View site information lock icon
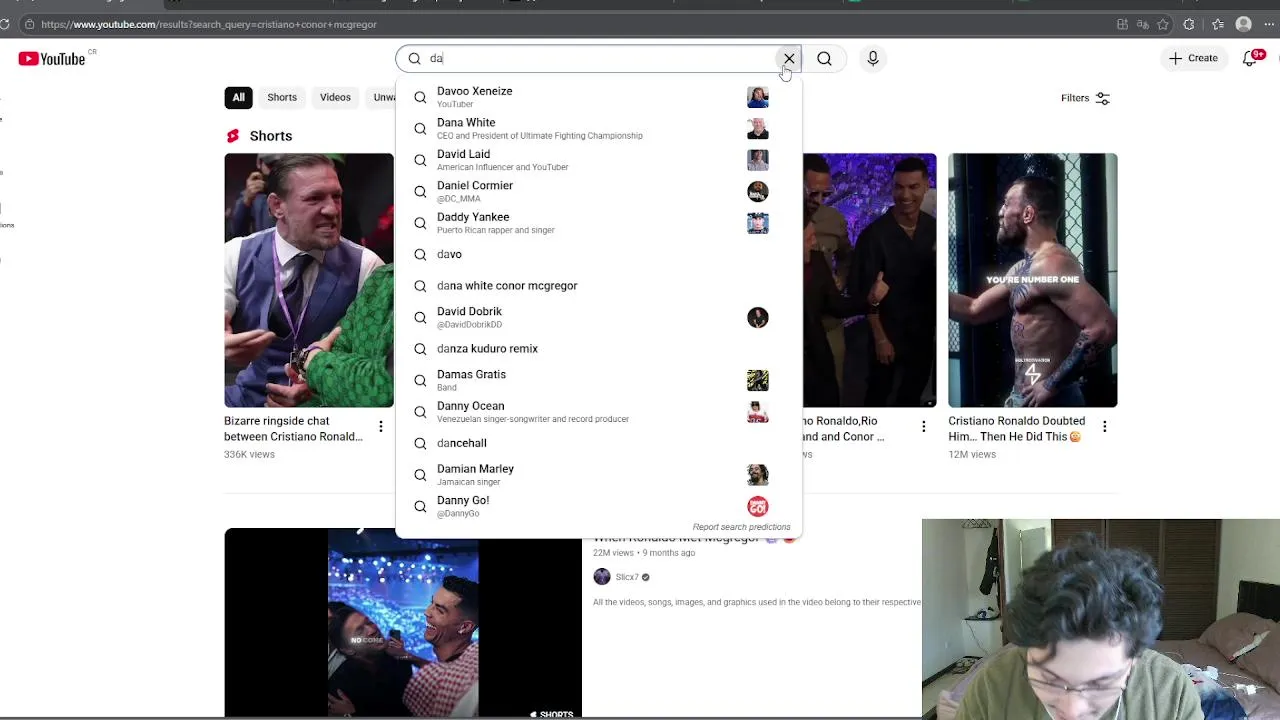 pyautogui.click(x=29, y=24)
